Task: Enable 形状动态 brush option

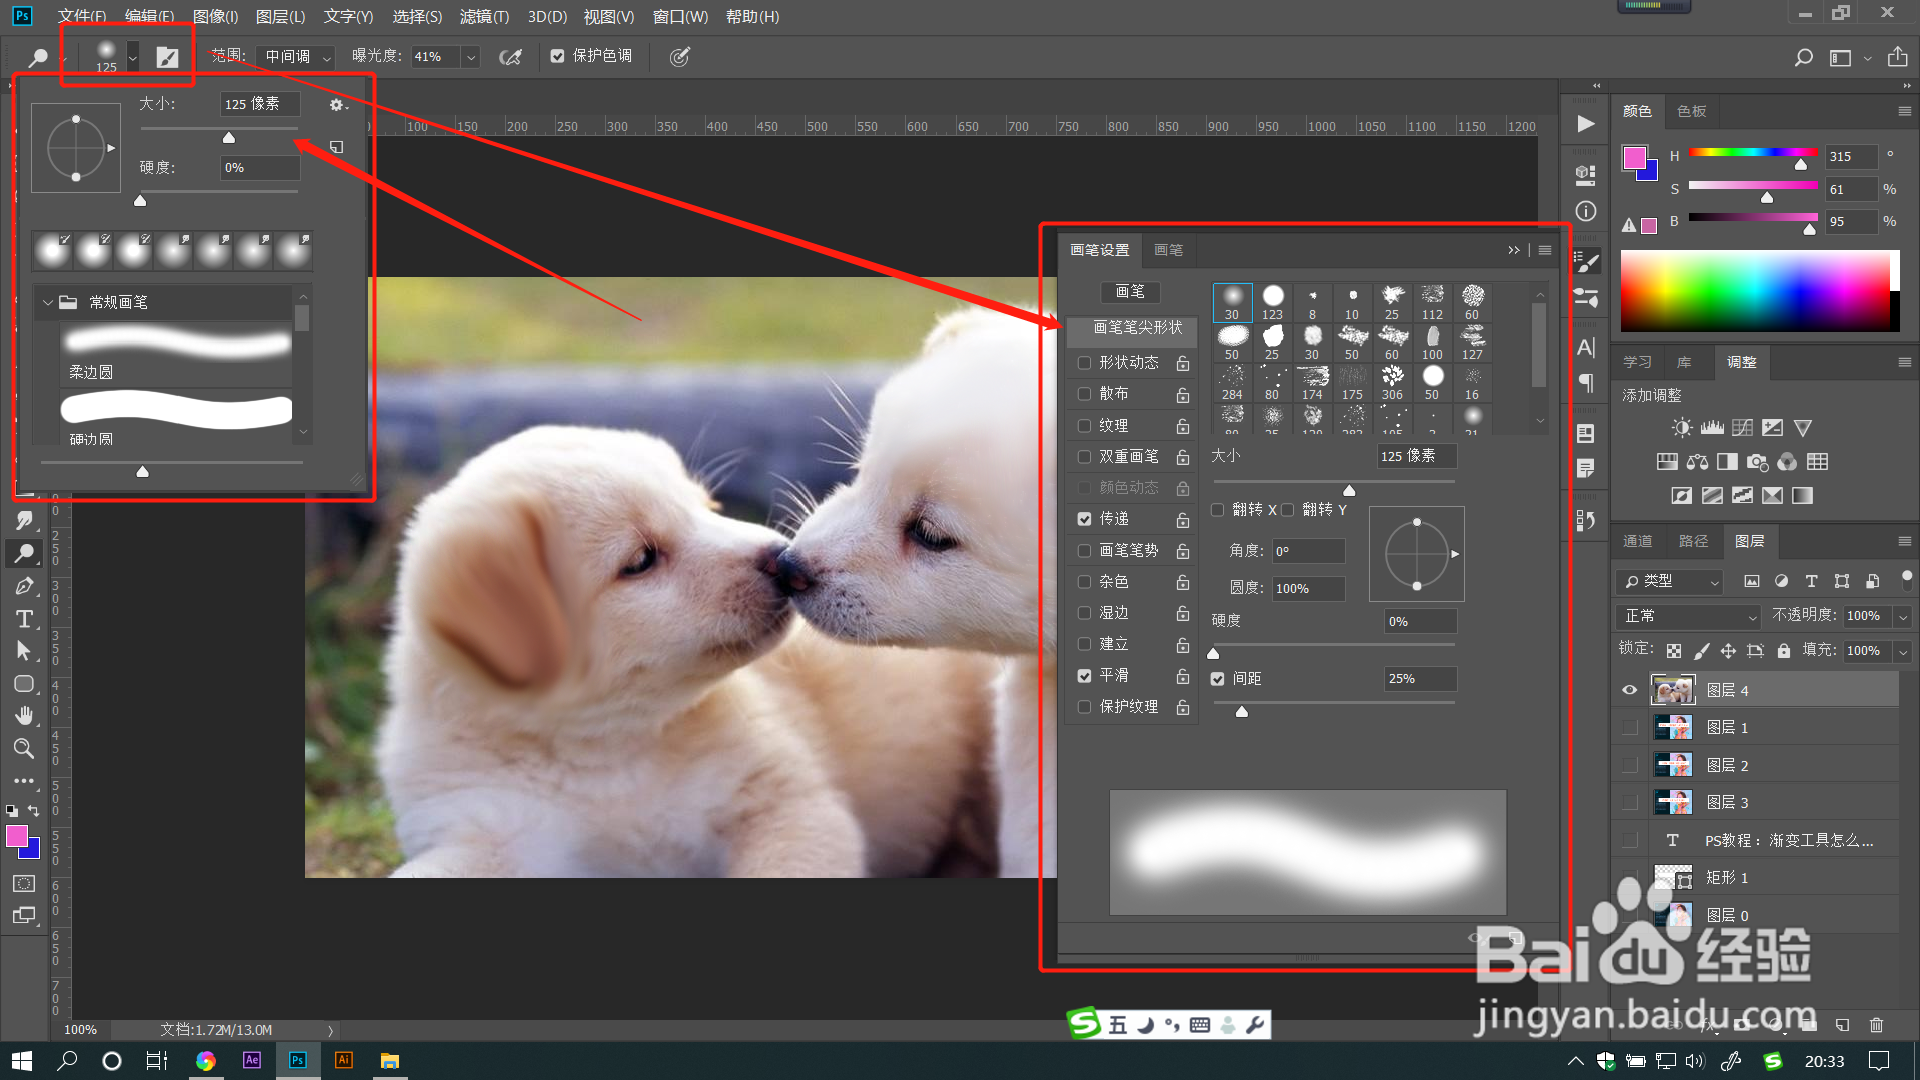Action: (1084, 363)
